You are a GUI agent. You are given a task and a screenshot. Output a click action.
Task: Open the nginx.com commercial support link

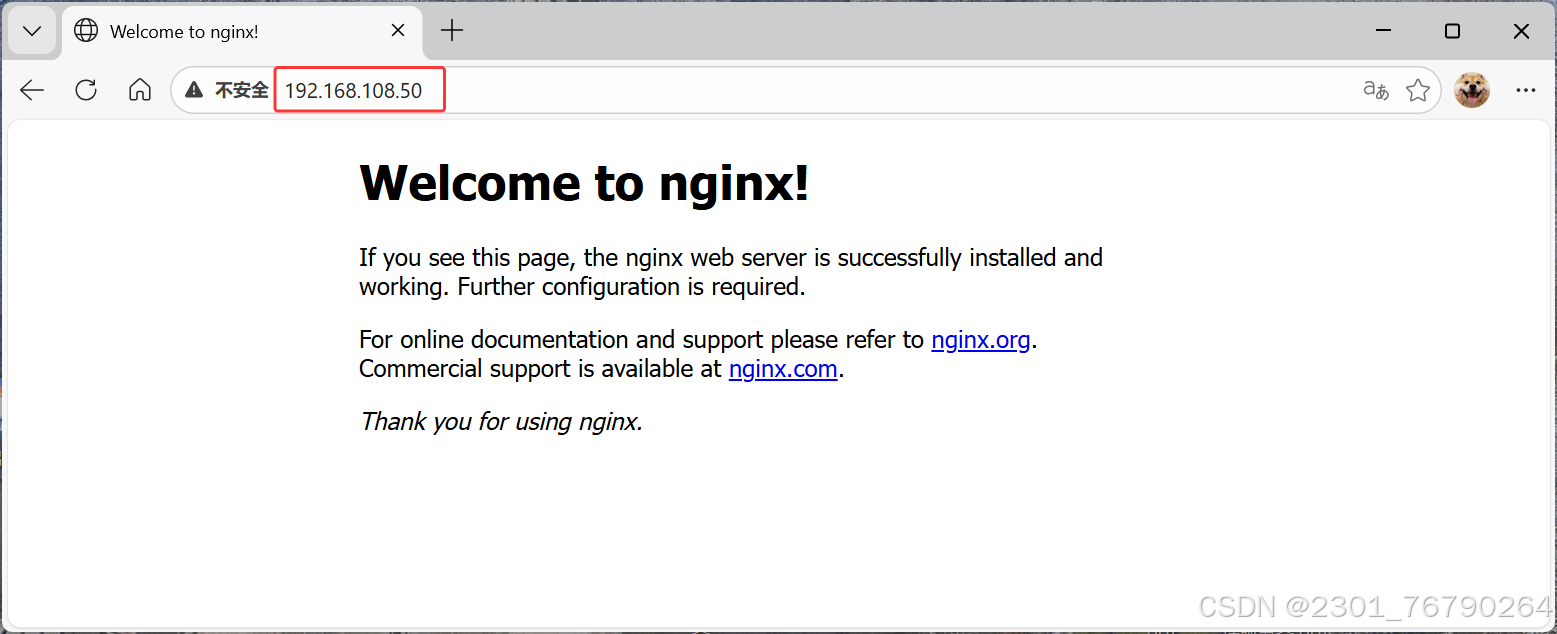pos(783,369)
